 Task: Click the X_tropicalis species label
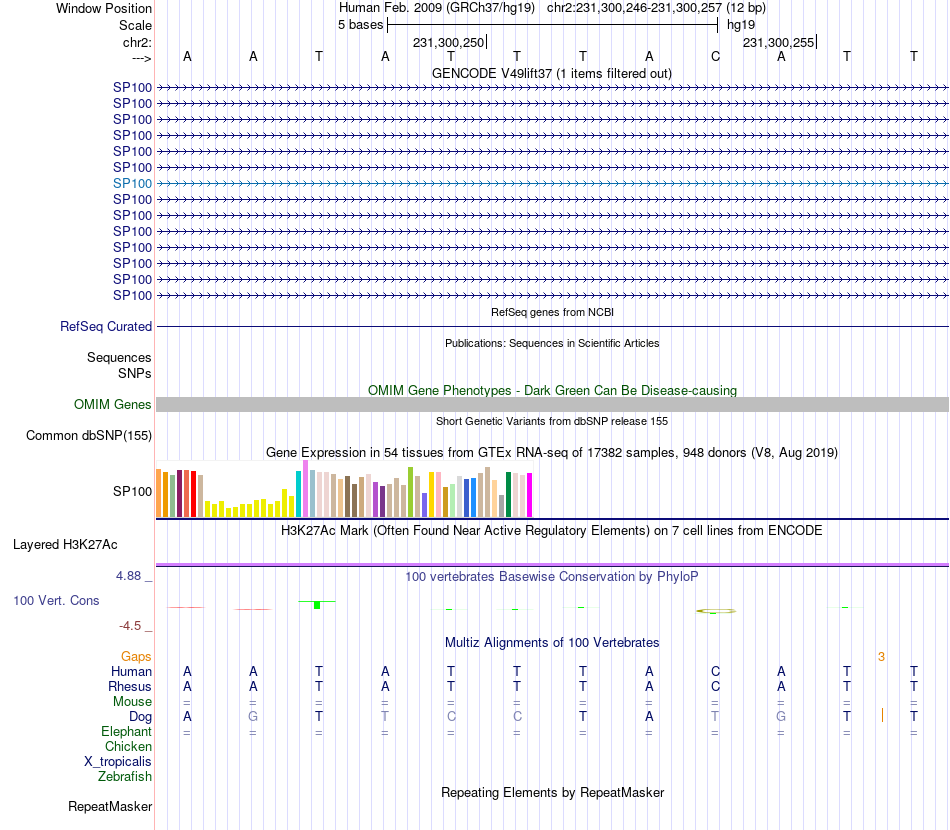(118, 762)
